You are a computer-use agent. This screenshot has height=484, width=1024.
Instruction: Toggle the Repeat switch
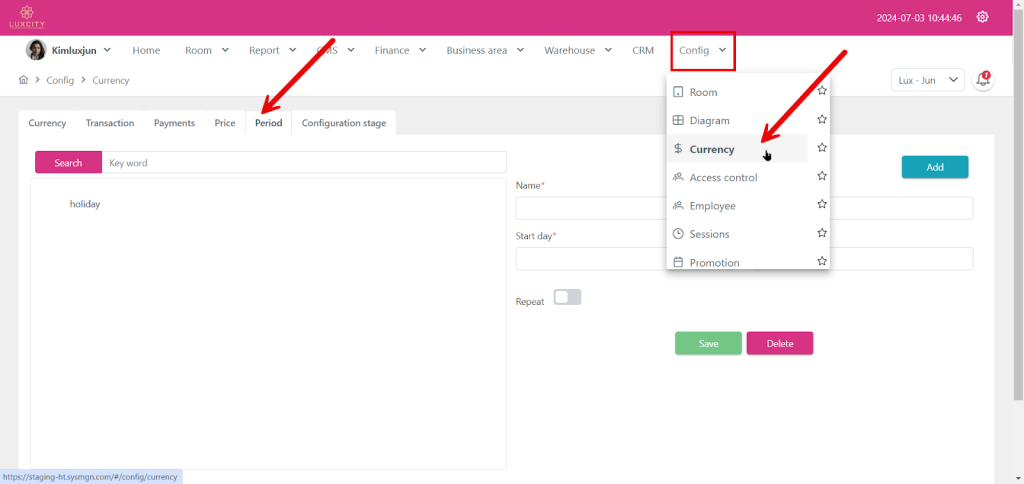[567, 298]
